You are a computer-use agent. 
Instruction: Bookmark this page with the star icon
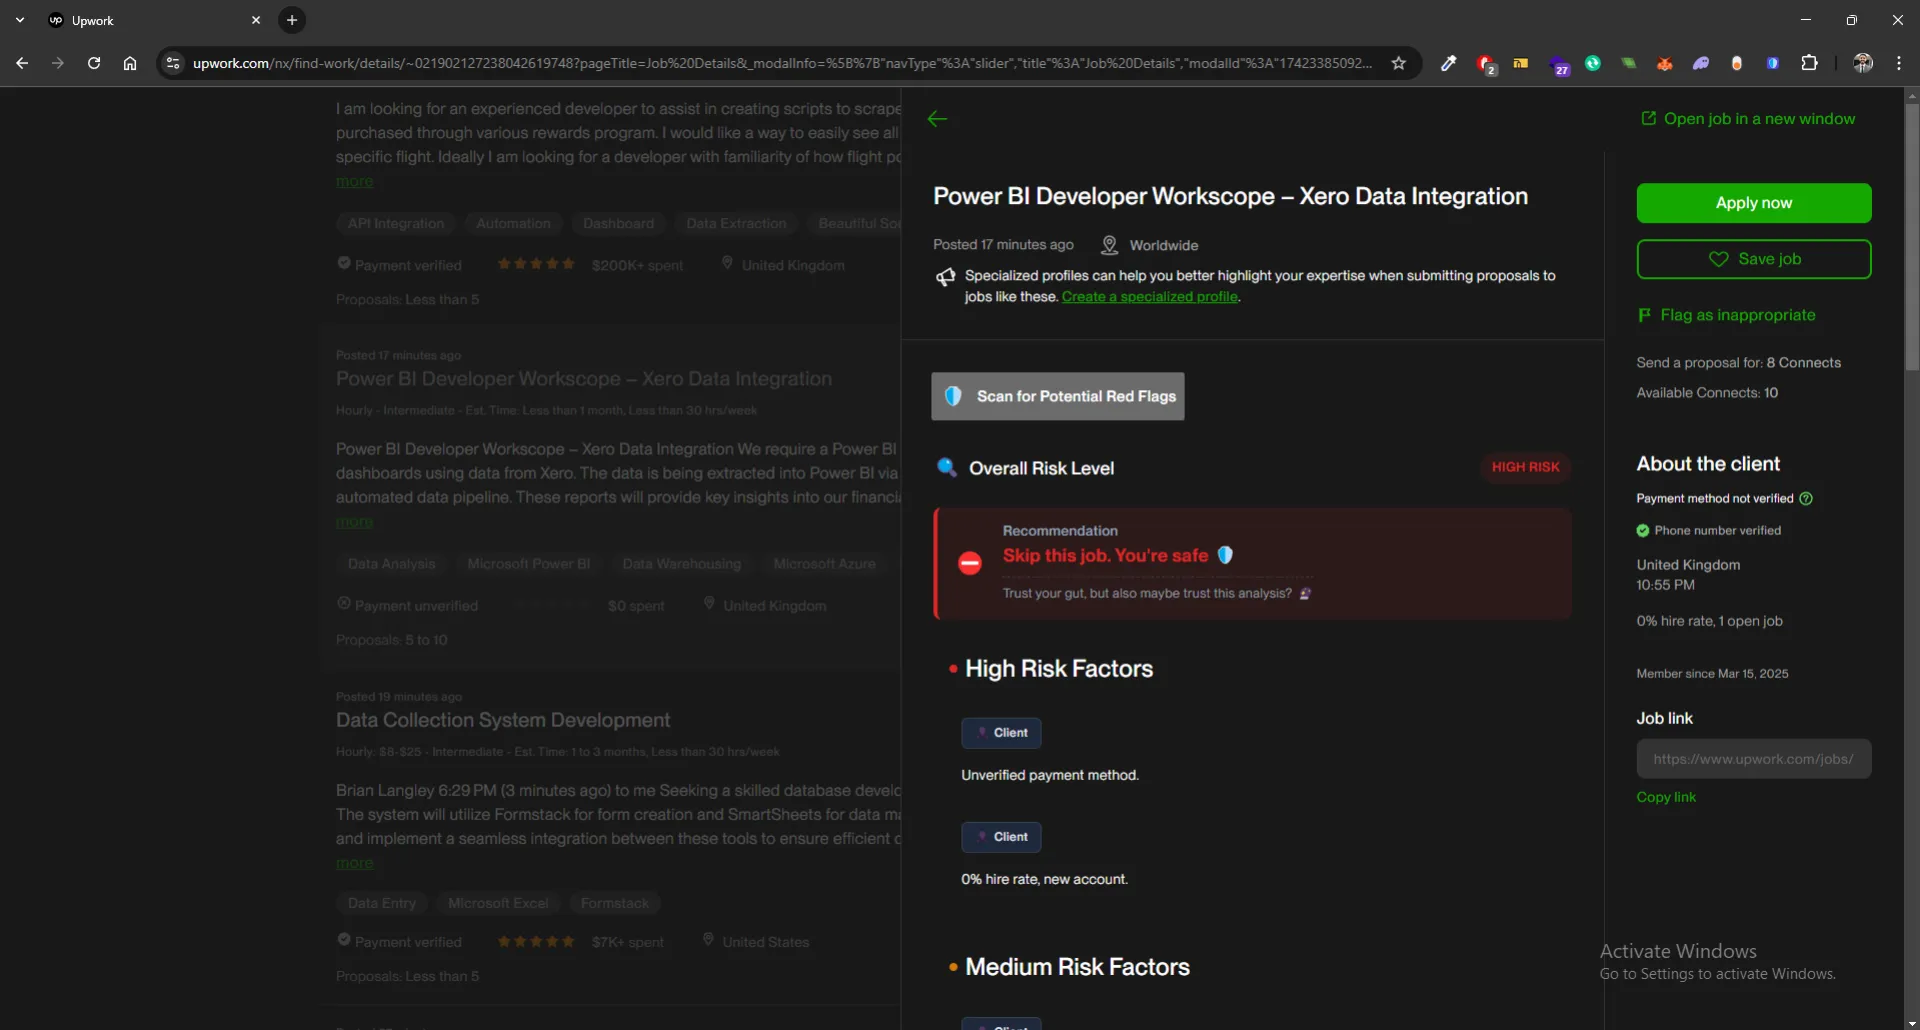[x=1399, y=63]
